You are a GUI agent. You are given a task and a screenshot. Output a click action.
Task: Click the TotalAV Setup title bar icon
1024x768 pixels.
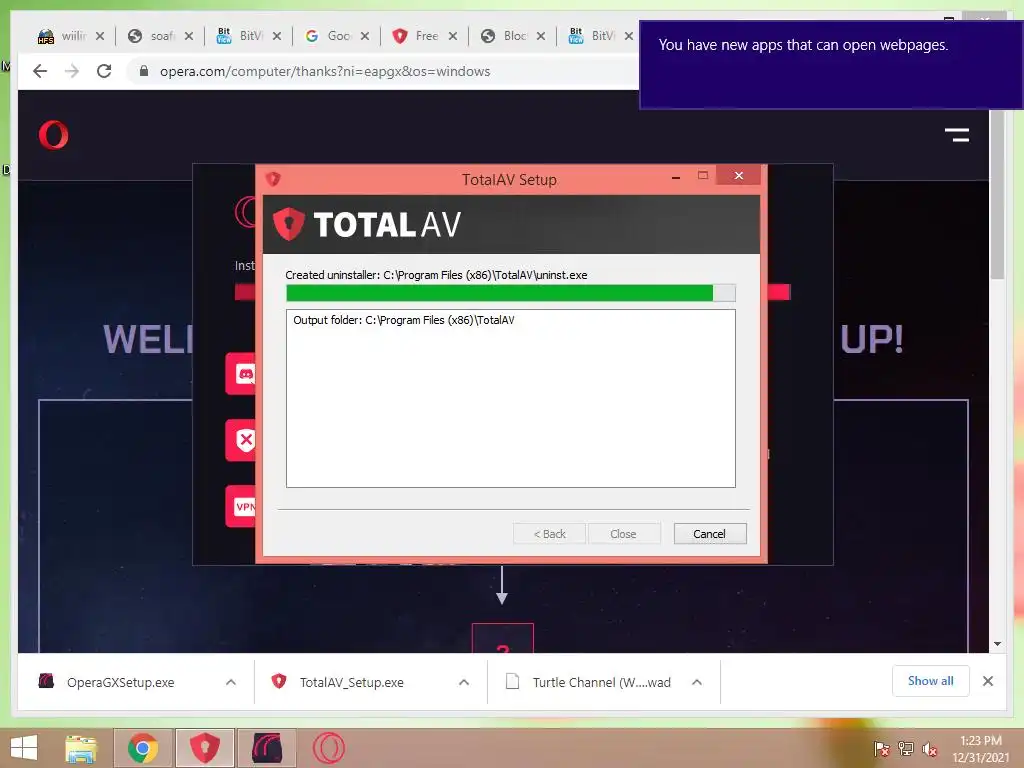(273, 178)
